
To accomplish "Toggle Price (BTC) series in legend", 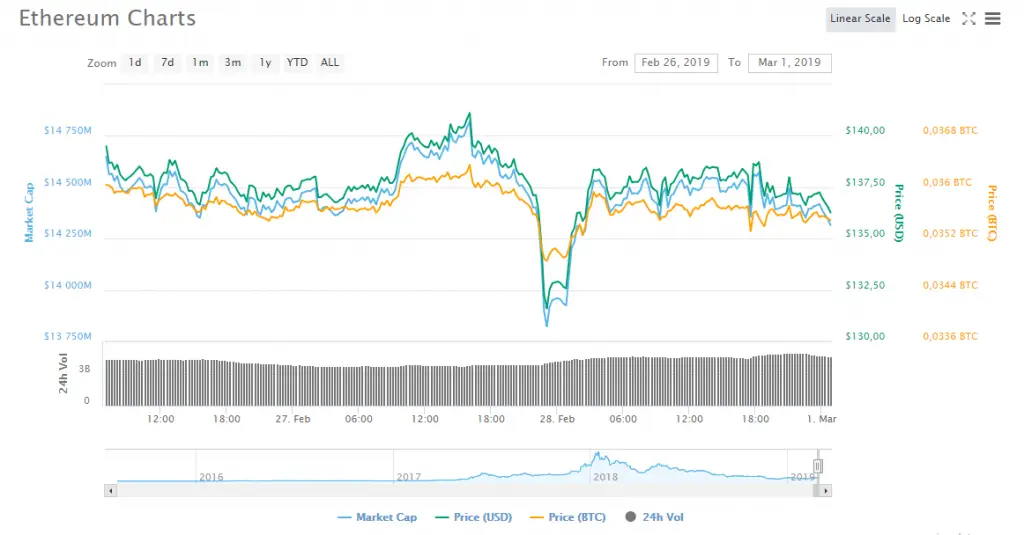I will point(568,517).
